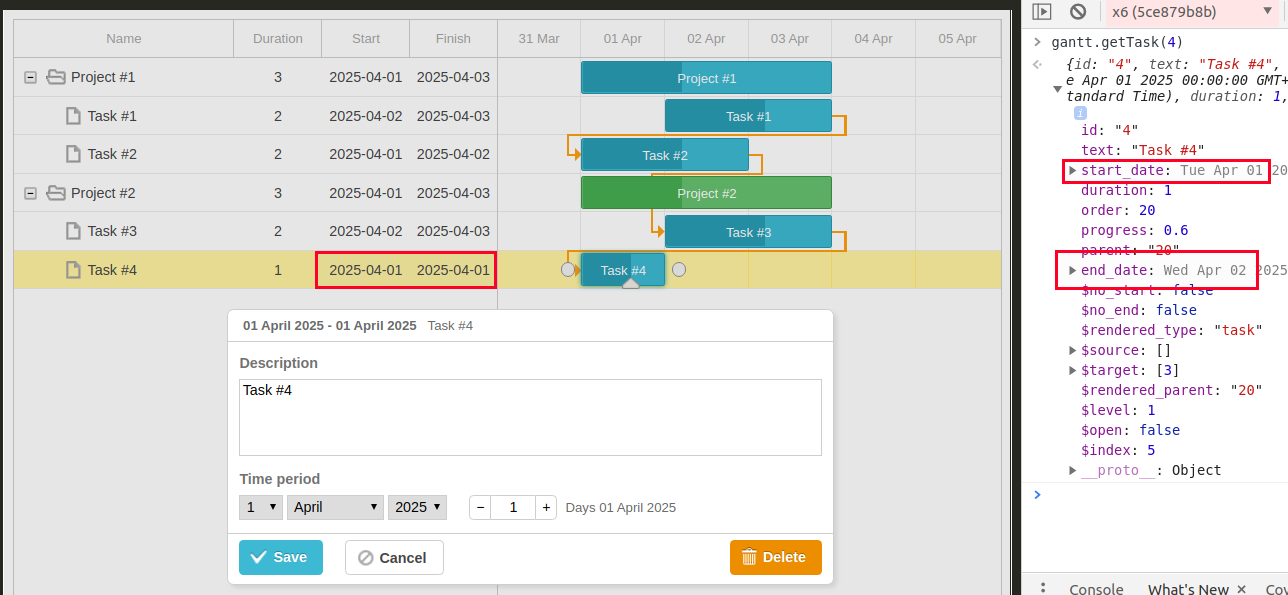Cancel editing Task #4
This screenshot has height=595, width=1288.
(394, 557)
